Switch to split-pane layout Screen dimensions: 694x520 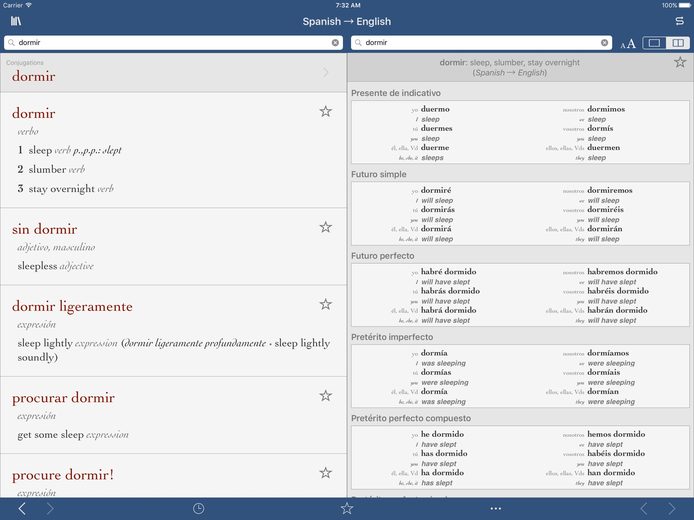[678, 42]
